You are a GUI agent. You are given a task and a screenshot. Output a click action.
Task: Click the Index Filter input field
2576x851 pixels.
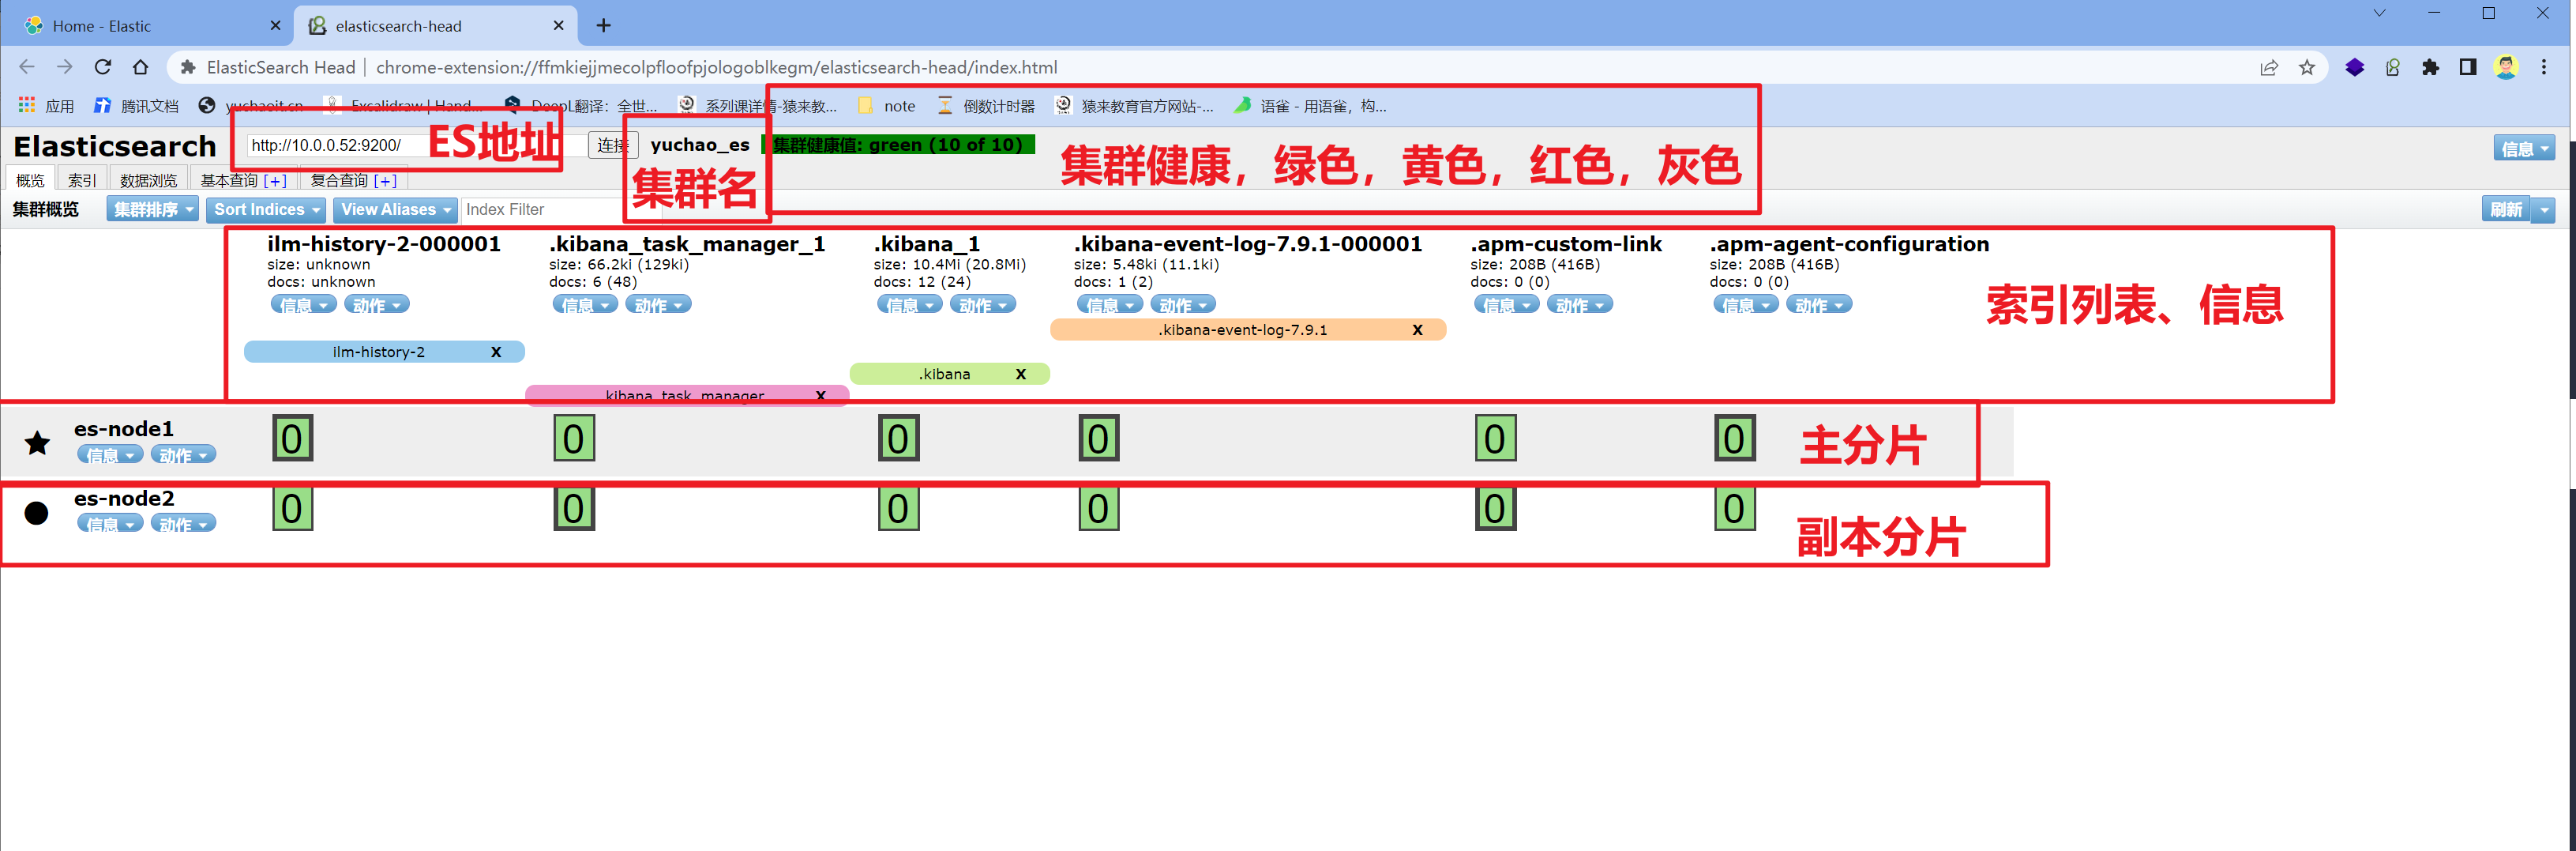(540, 210)
